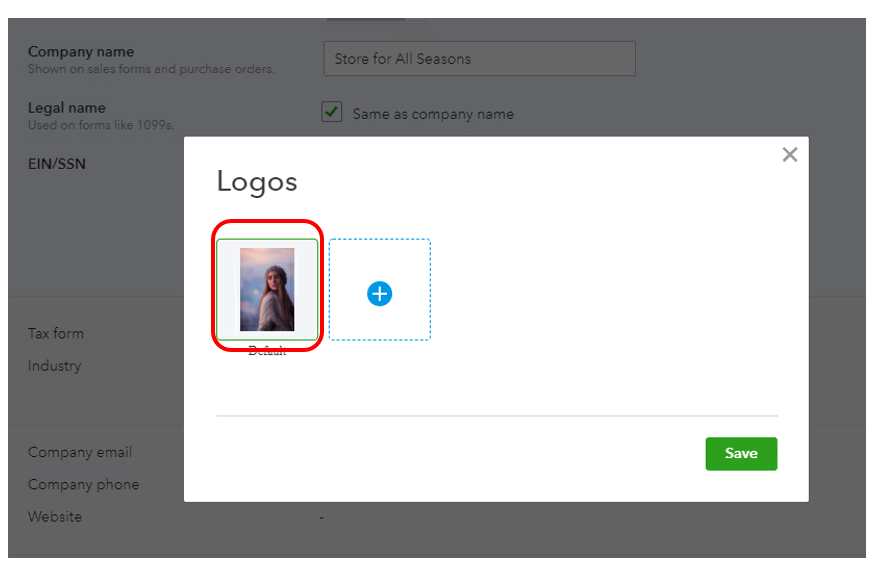The image size is (896, 581).
Task: Toggle the Same as company name checkbox
Action: click(x=331, y=112)
